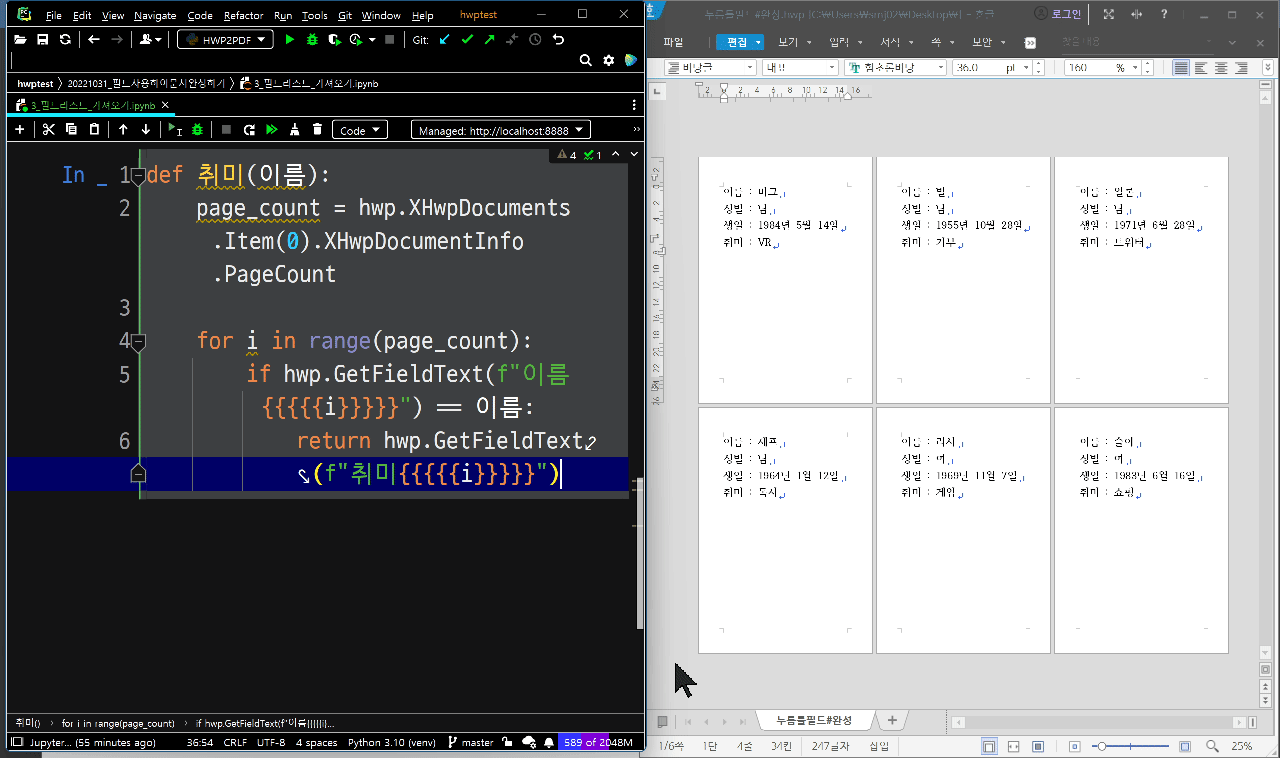The image size is (1280, 758).
Task: Add a new notebook cell with plus icon
Action: (19, 130)
